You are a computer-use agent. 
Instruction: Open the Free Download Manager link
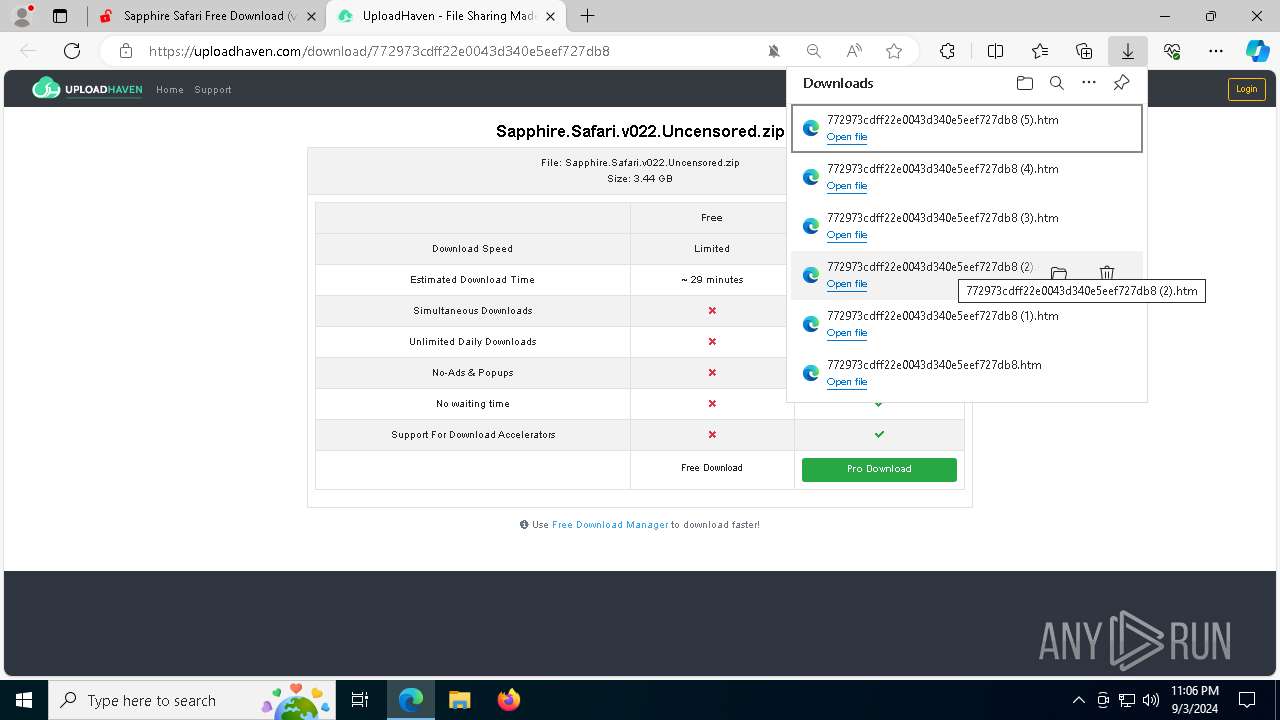click(x=610, y=525)
